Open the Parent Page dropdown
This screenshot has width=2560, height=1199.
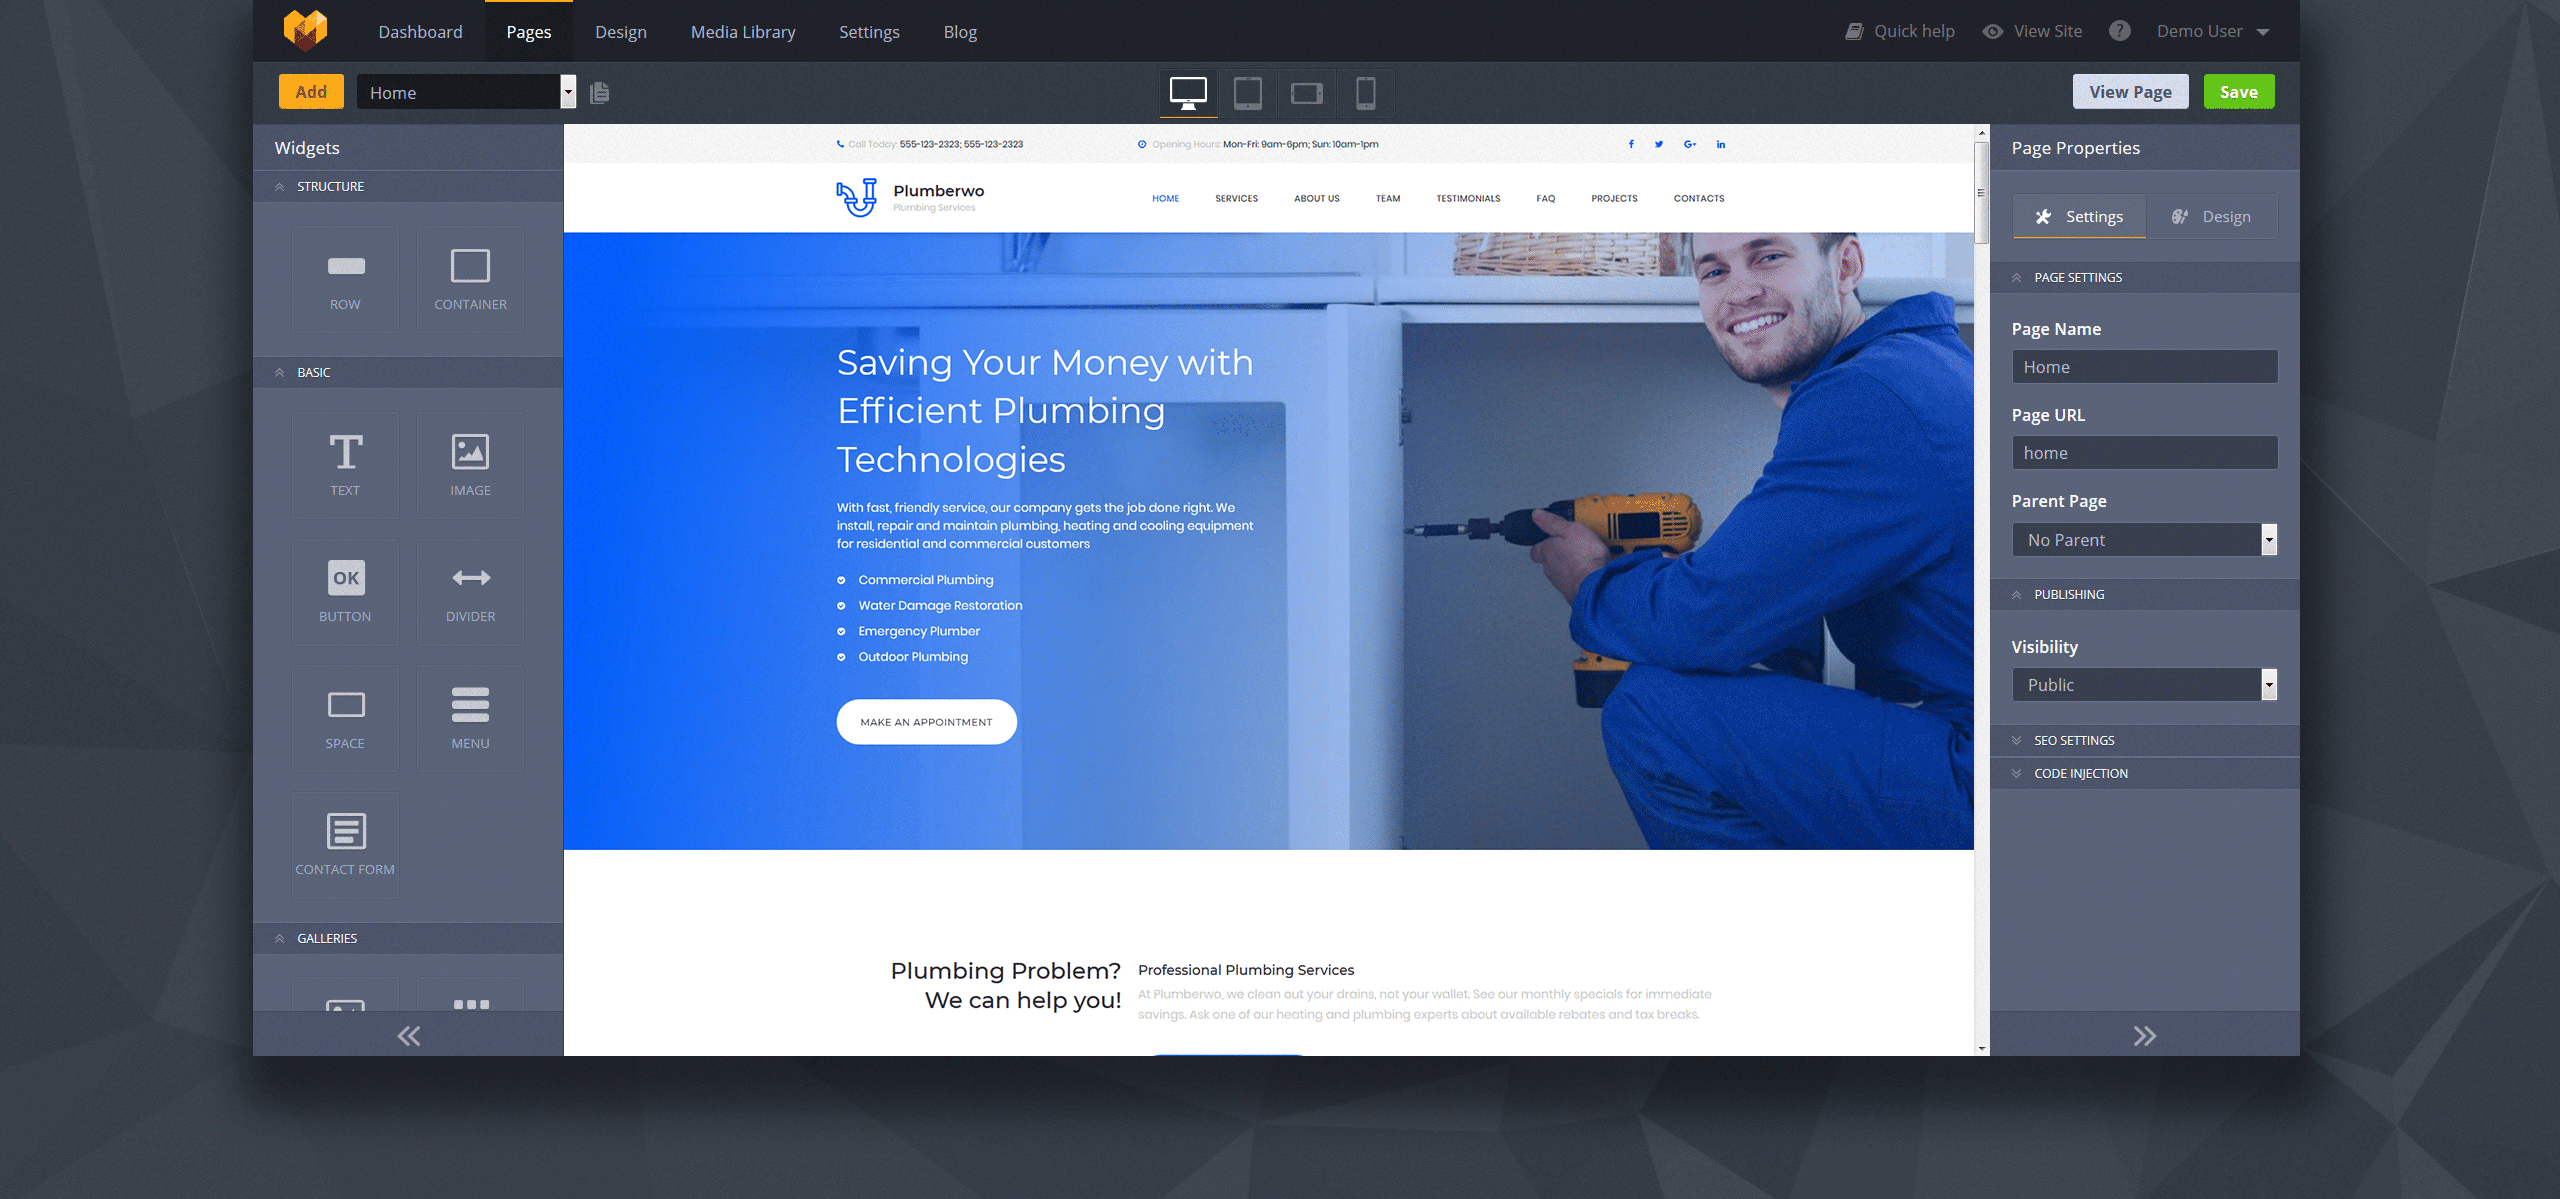(2144, 540)
